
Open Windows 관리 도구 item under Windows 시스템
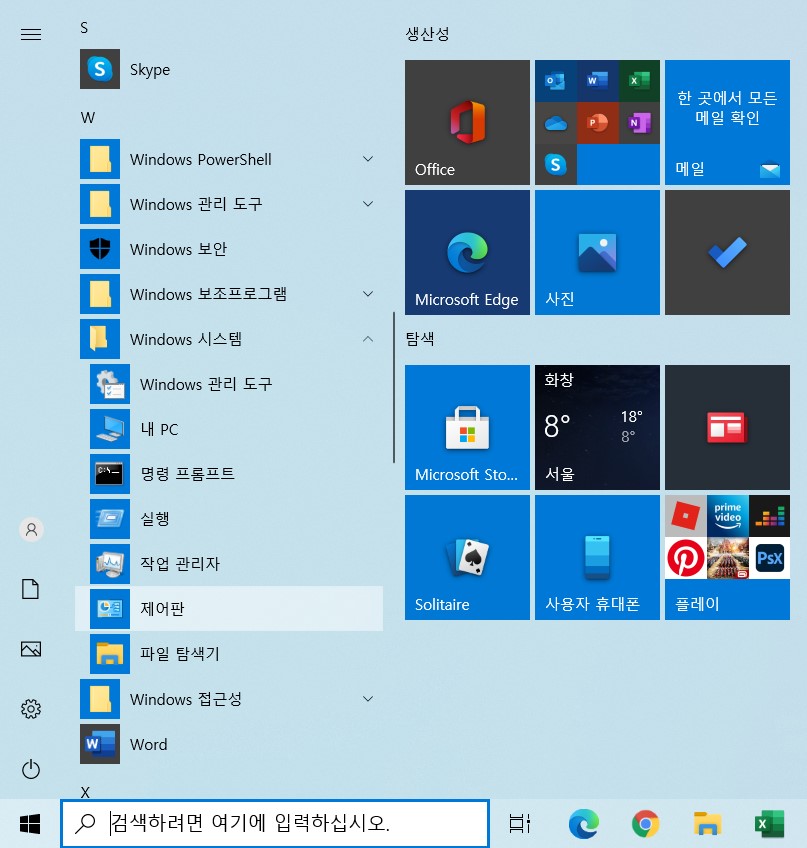[229, 385]
